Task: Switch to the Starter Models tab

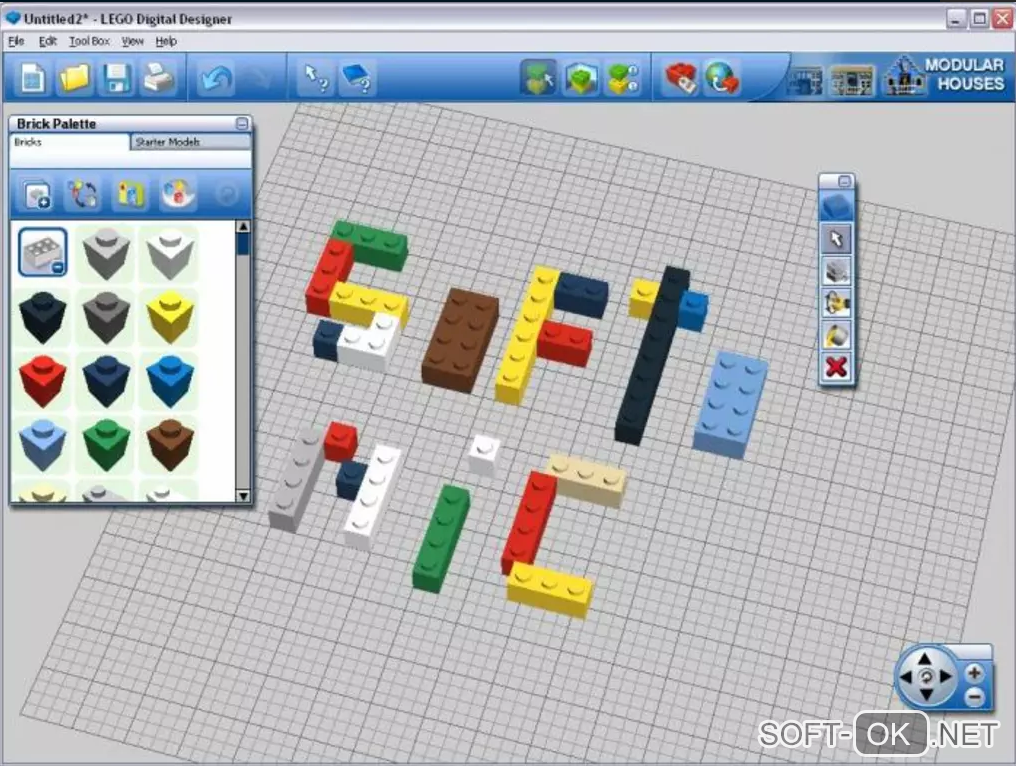Action: pos(190,142)
